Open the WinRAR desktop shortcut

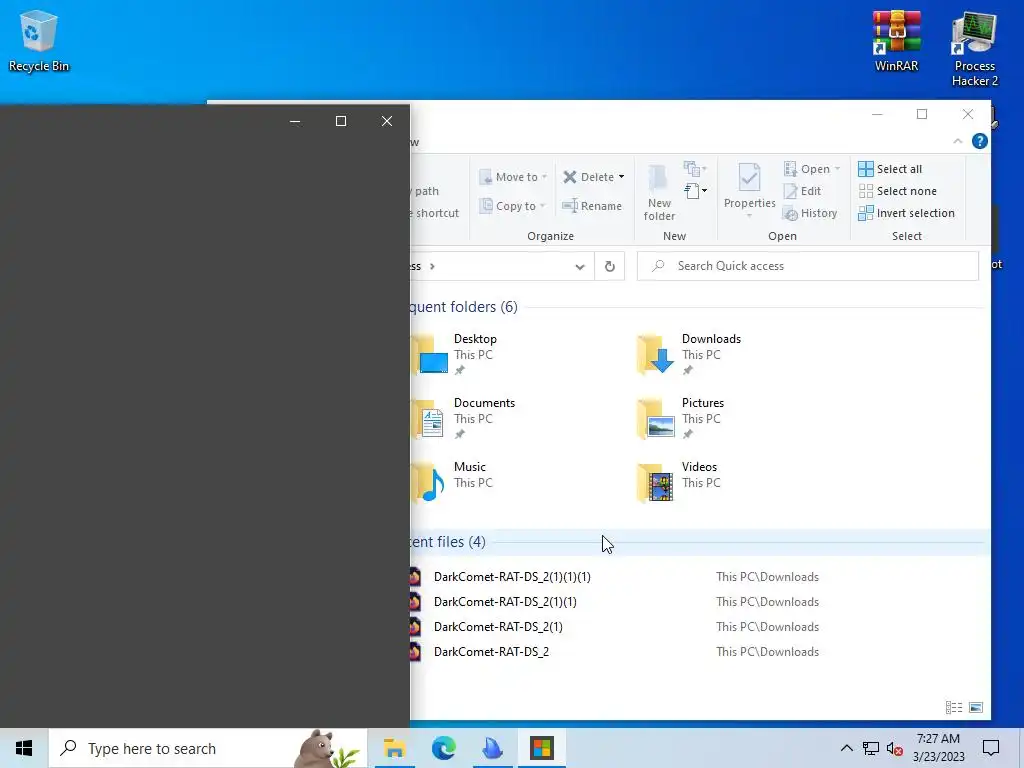896,40
